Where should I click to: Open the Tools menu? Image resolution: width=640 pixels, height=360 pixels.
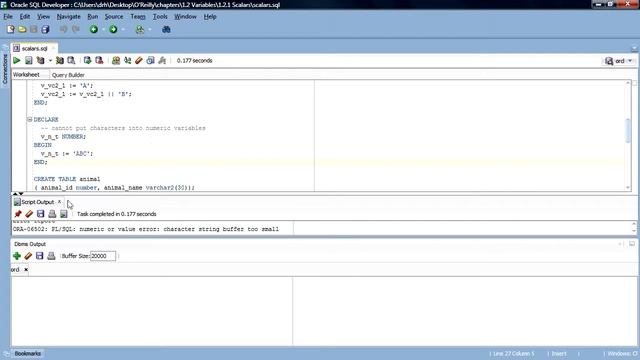[160, 17]
